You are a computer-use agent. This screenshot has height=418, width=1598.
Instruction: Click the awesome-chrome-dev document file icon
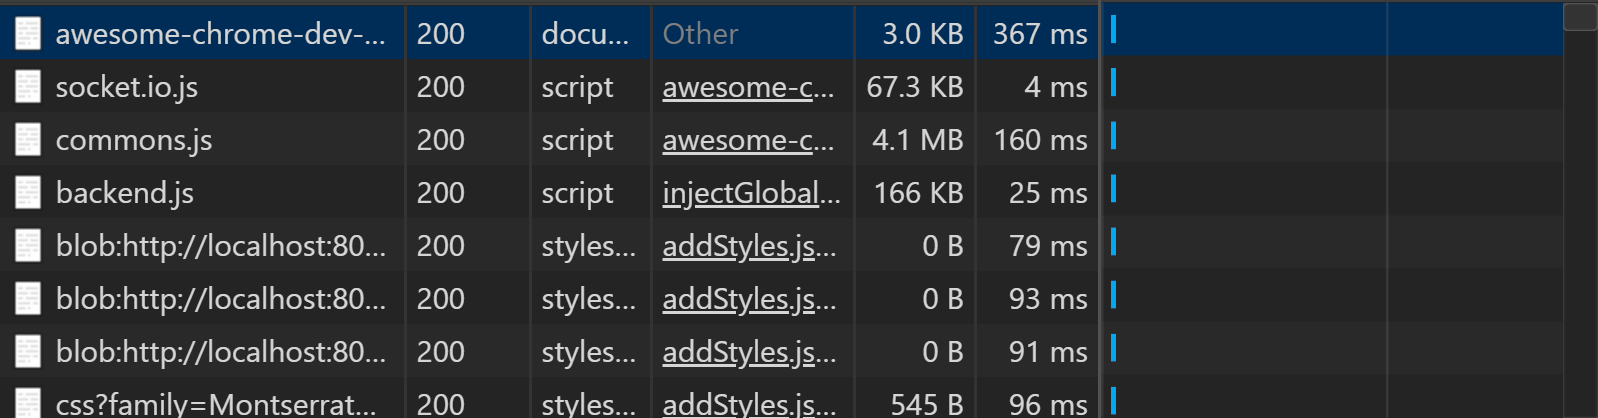pyautogui.click(x=28, y=34)
